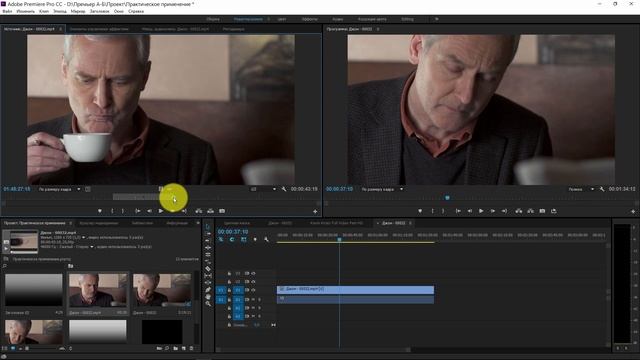The image size is (640, 360).
Task: Open Program monitor settings wrench
Action: (602, 189)
